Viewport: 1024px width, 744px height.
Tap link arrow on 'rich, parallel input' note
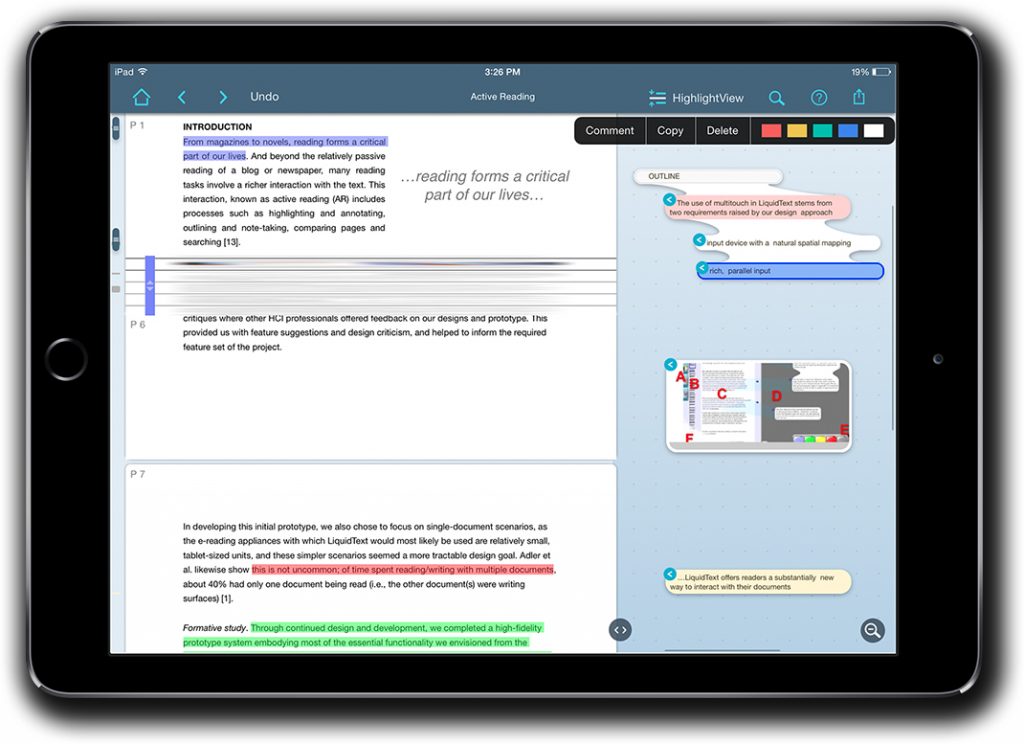tap(702, 268)
